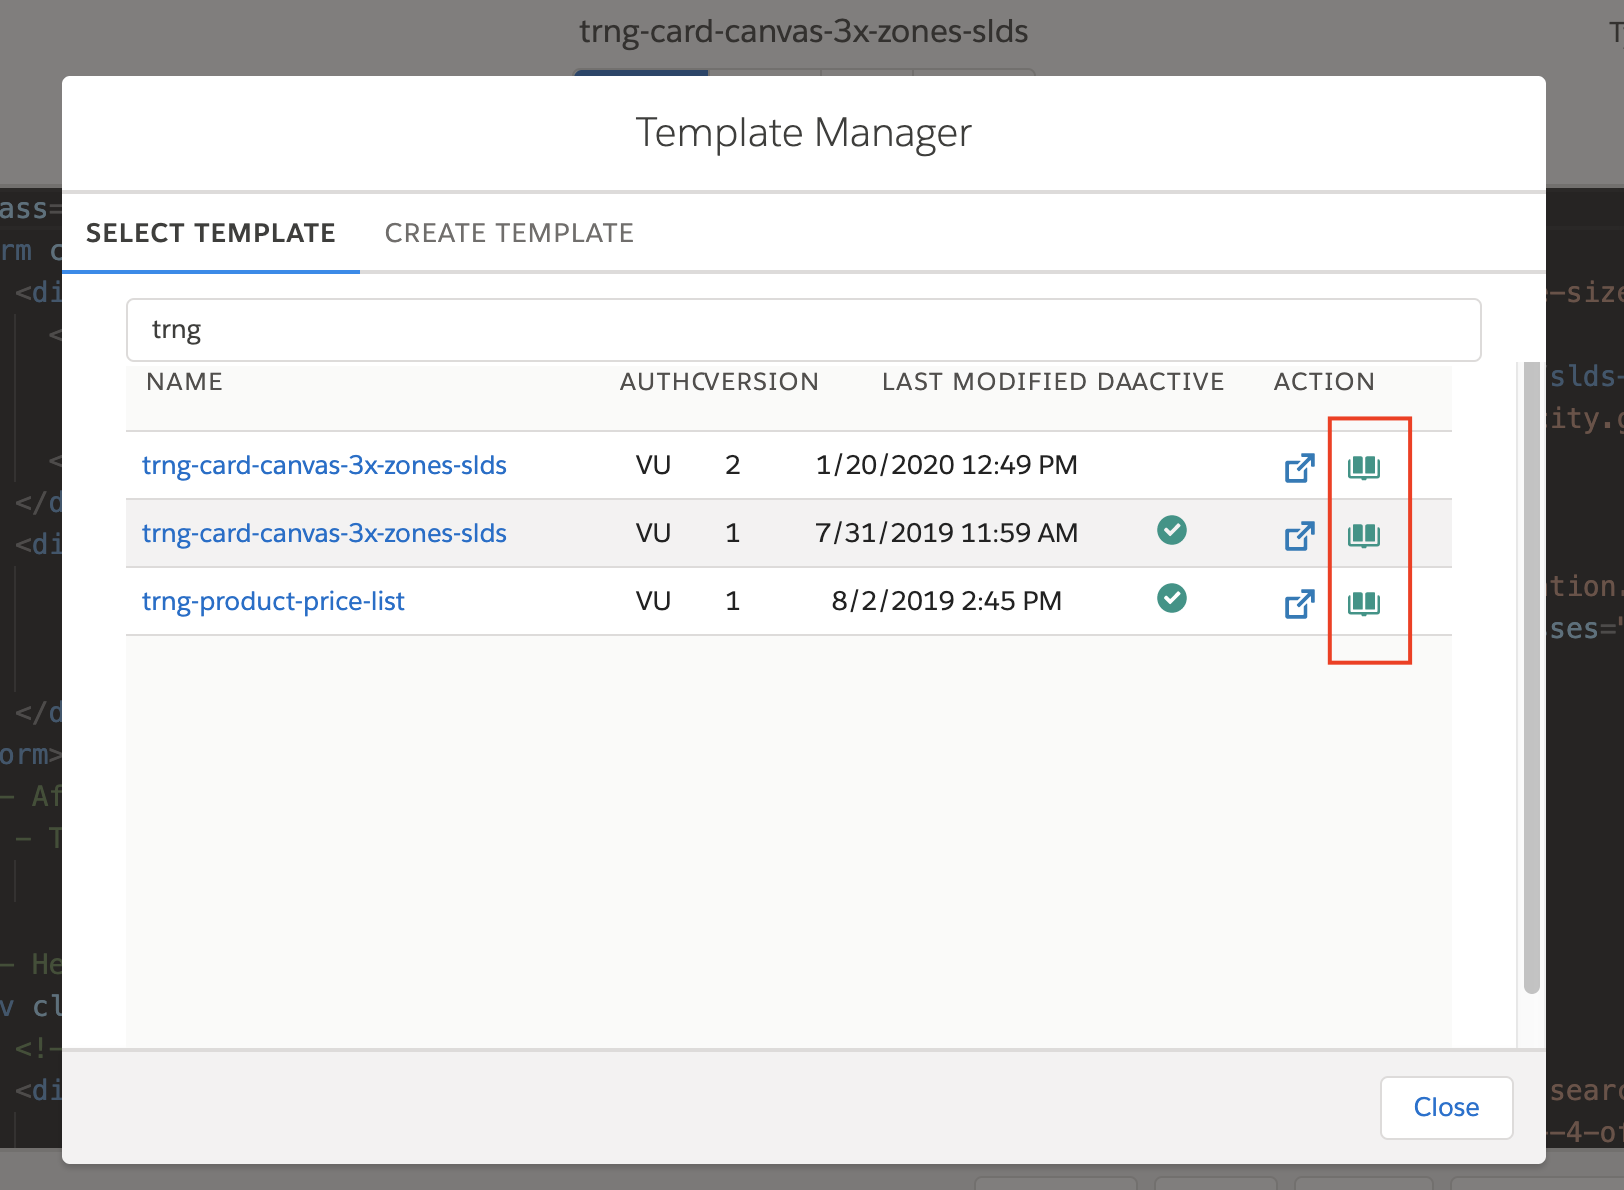Click the 8/2/2019 2:45 PM date cell
This screenshot has height=1190, width=1624.
946,601
